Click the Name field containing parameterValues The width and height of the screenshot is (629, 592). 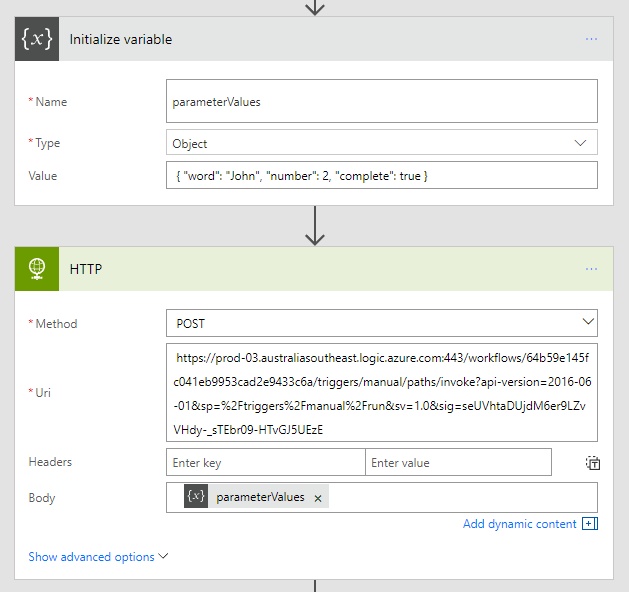pyautogui.click(x=381, y=101)
